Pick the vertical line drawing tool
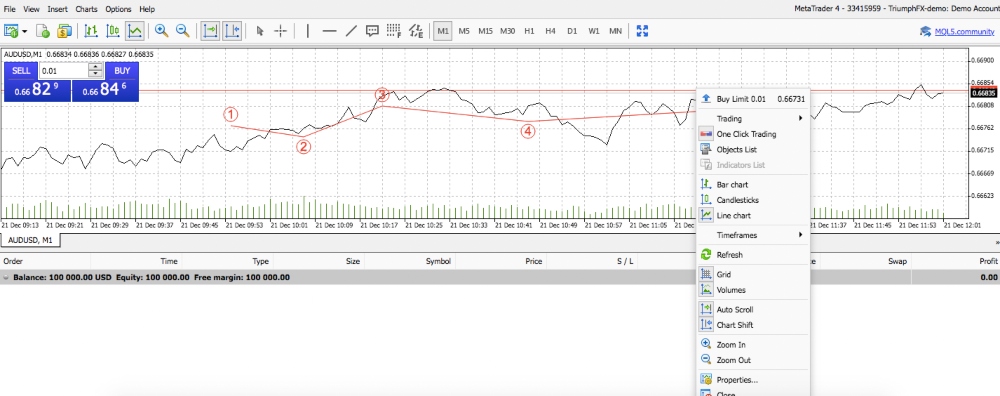Image resolution: width=1000 pixels, height=396 pixels. (x=308, y=31)
